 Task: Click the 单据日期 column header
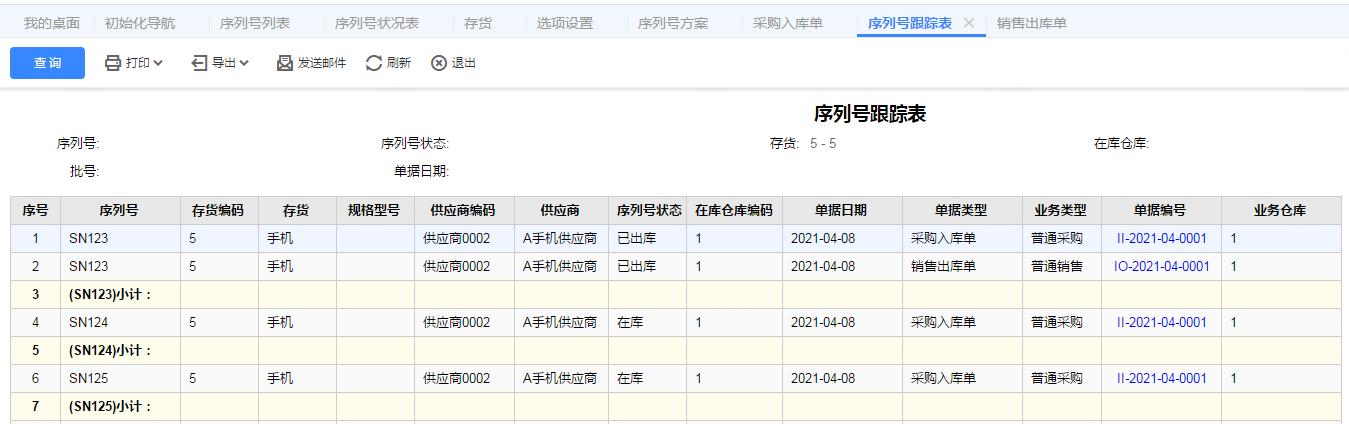(x=841, y=211)
